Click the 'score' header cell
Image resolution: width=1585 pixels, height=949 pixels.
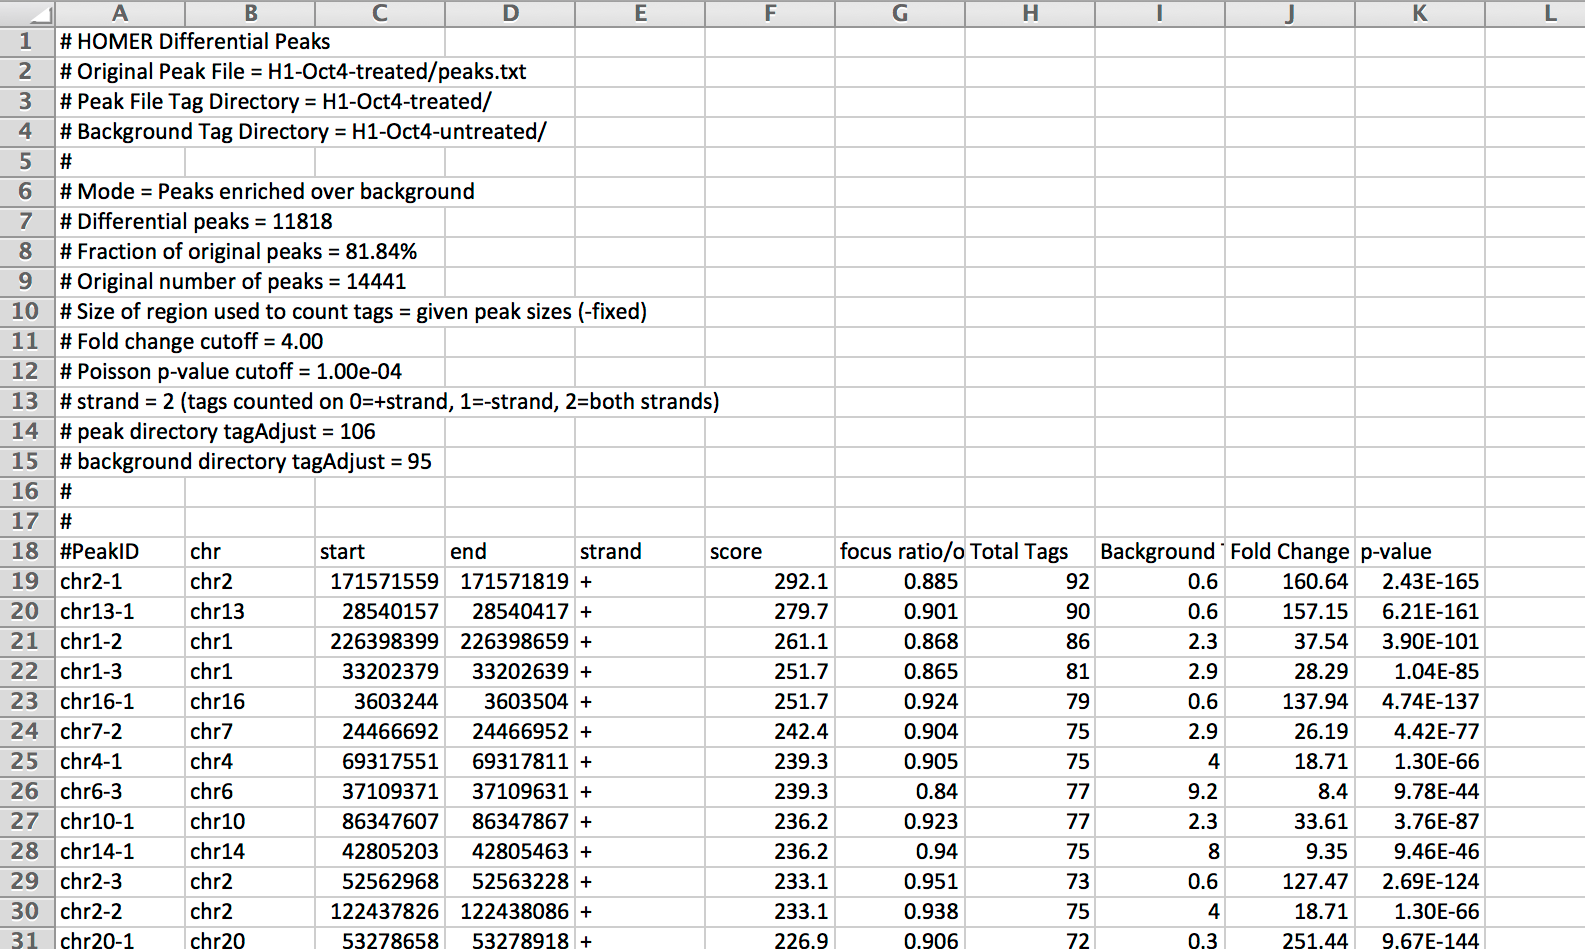770,551
